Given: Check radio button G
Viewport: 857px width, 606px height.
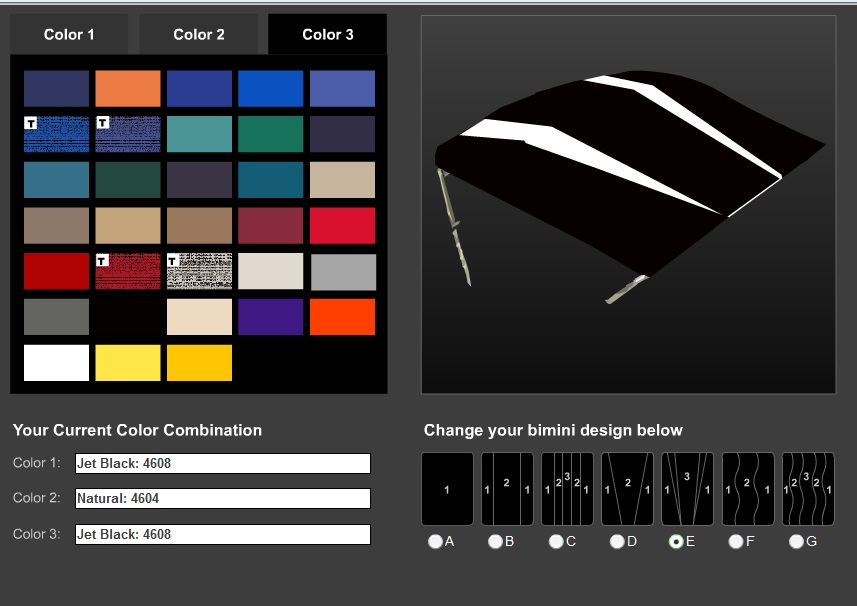Looking at the screenshot, I should pyautogui.click(x=795, y=541).
